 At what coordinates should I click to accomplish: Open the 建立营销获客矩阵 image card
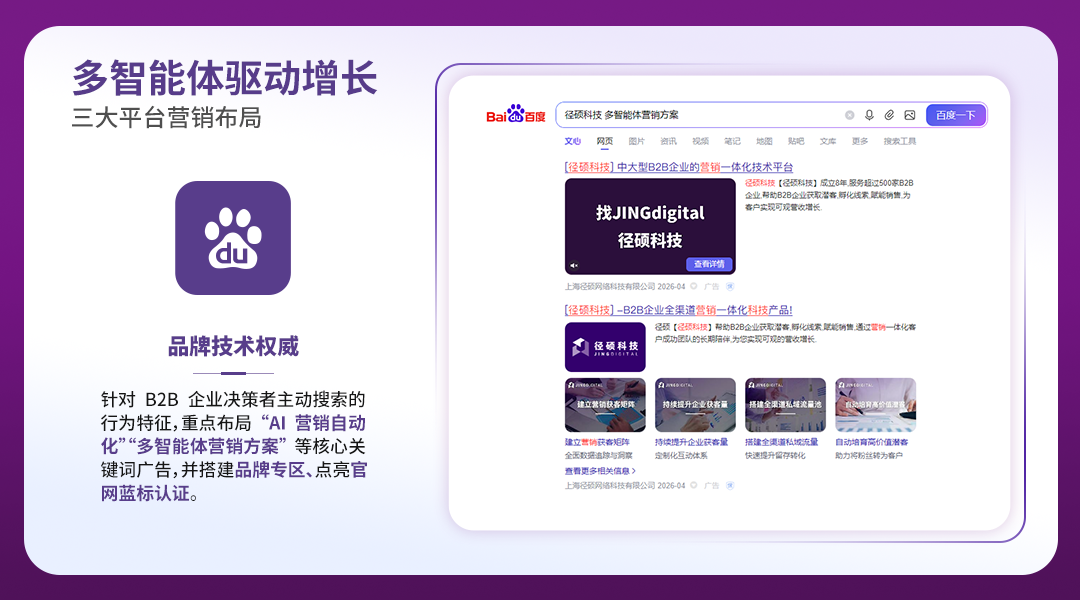click(605, 405)
